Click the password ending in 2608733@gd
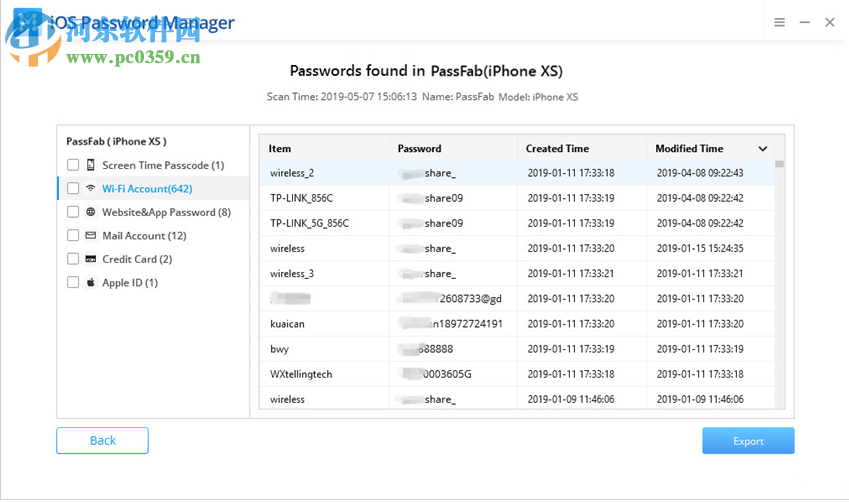The height and width of the screenshot is (503, 849). pos(450,298)
